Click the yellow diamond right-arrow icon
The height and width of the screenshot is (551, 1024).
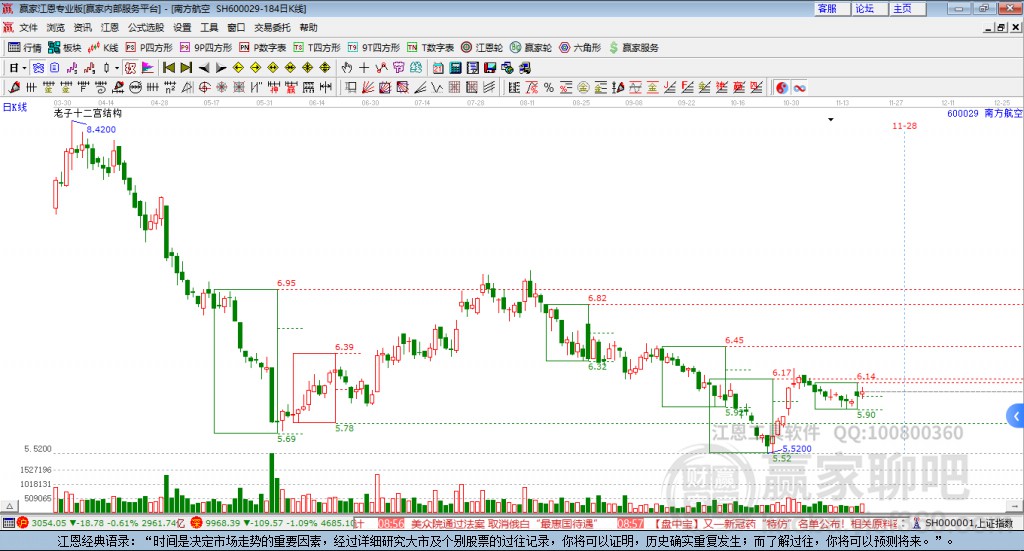255,68
